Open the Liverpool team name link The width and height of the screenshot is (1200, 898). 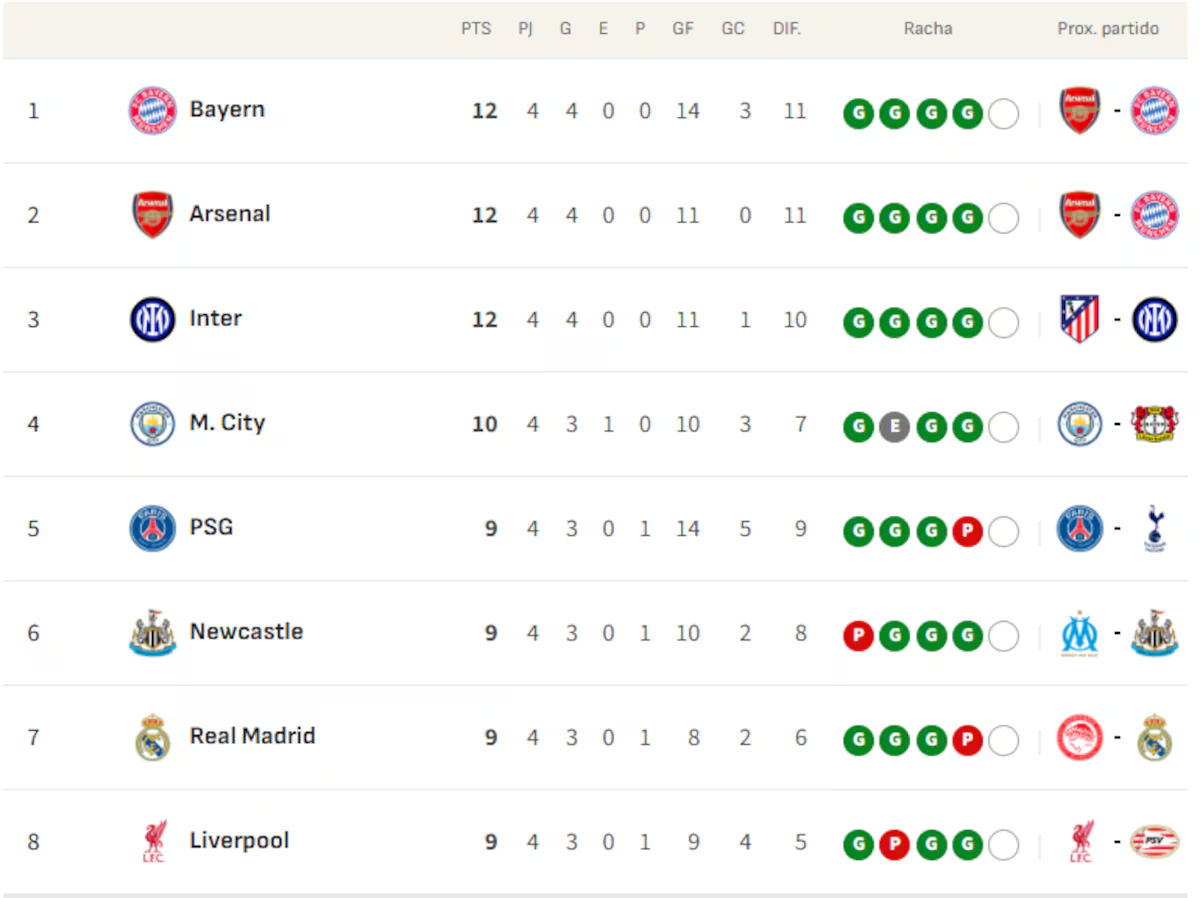239,841
